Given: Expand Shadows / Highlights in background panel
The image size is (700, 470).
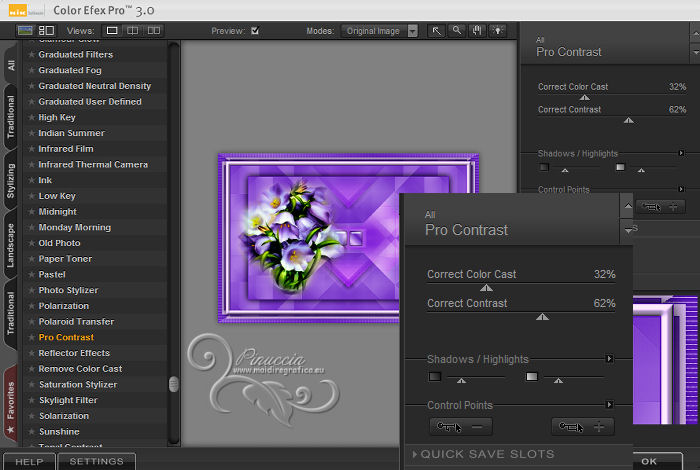Looking at the screenshot, I should pyautogui.click(x=681, y=153).
